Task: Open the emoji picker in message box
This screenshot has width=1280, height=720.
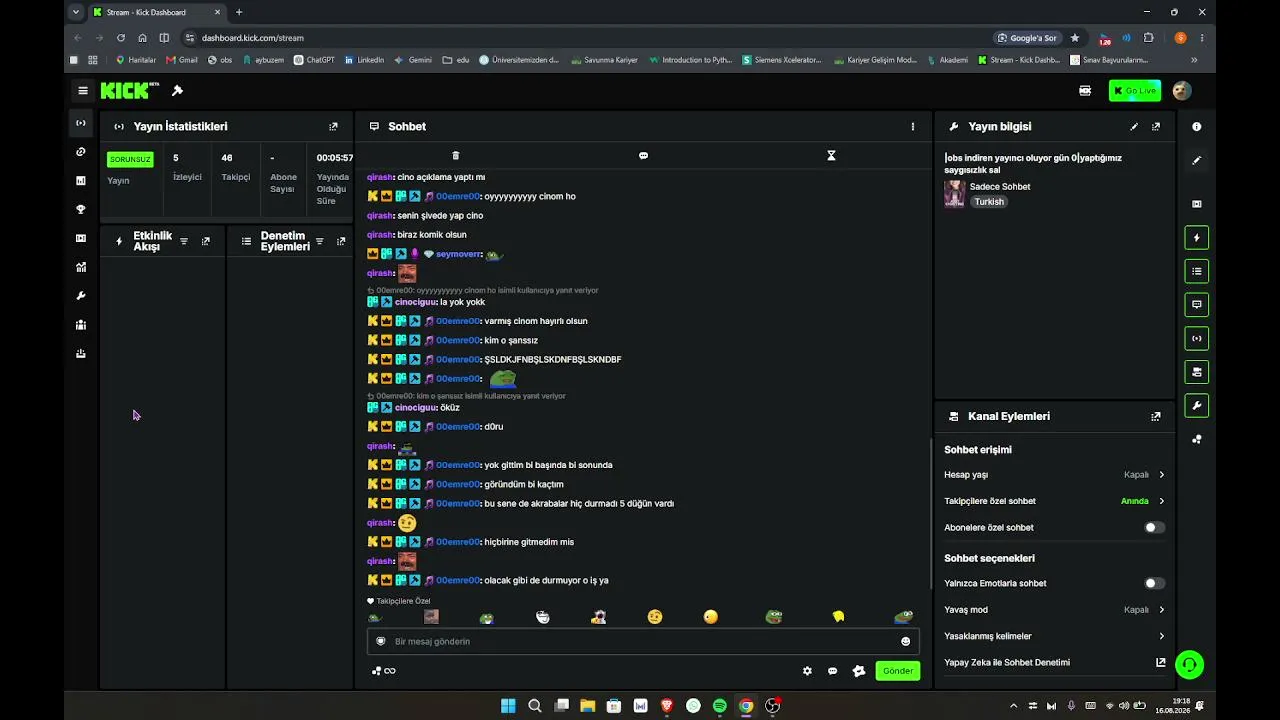Action: click(x=905, y=642)
